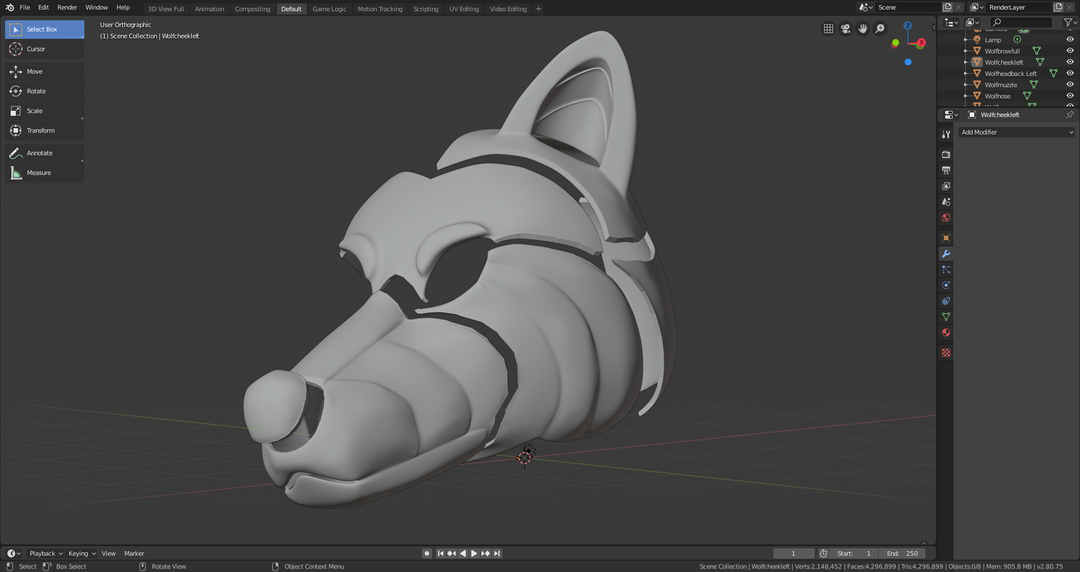1080x572 pixels.
Task: Switch to the UV Editing workspace tab
Action: coord(463,9)
